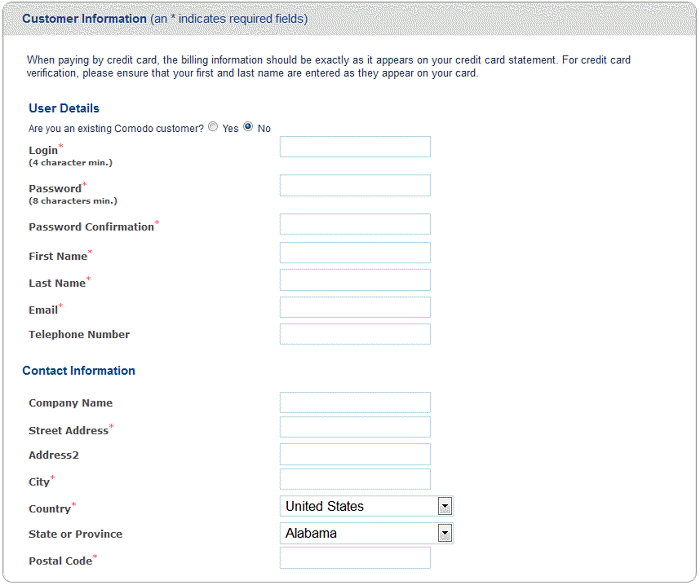Click the Company Name field
The height and width of the screenshot is (585, 700).
355,403
